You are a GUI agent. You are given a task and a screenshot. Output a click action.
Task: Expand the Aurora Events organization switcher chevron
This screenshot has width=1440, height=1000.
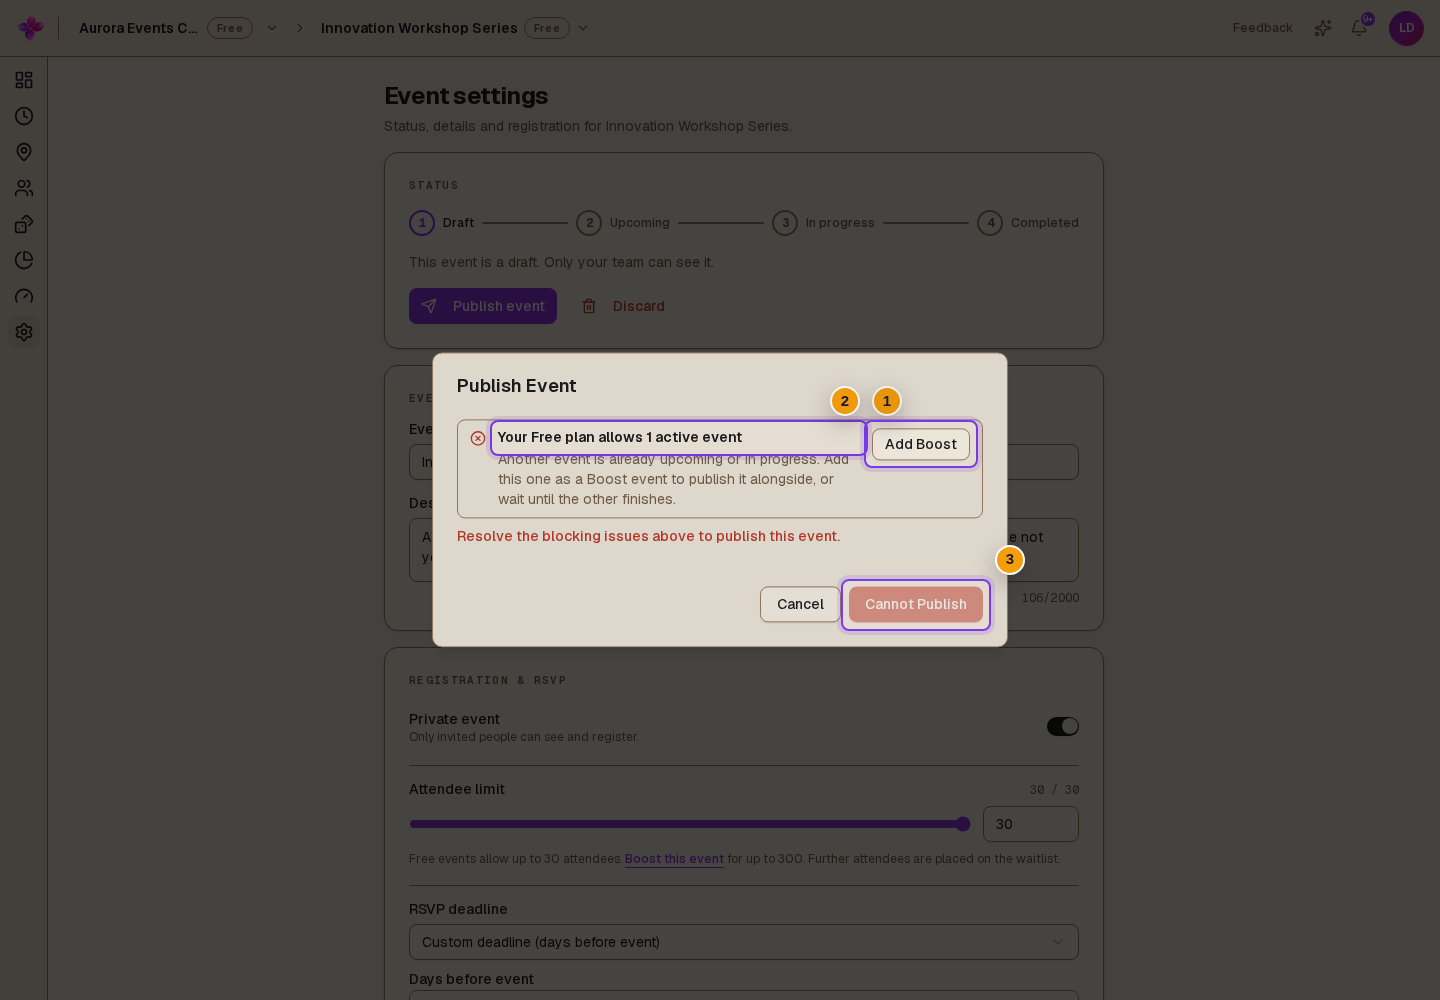coord(272,28)
